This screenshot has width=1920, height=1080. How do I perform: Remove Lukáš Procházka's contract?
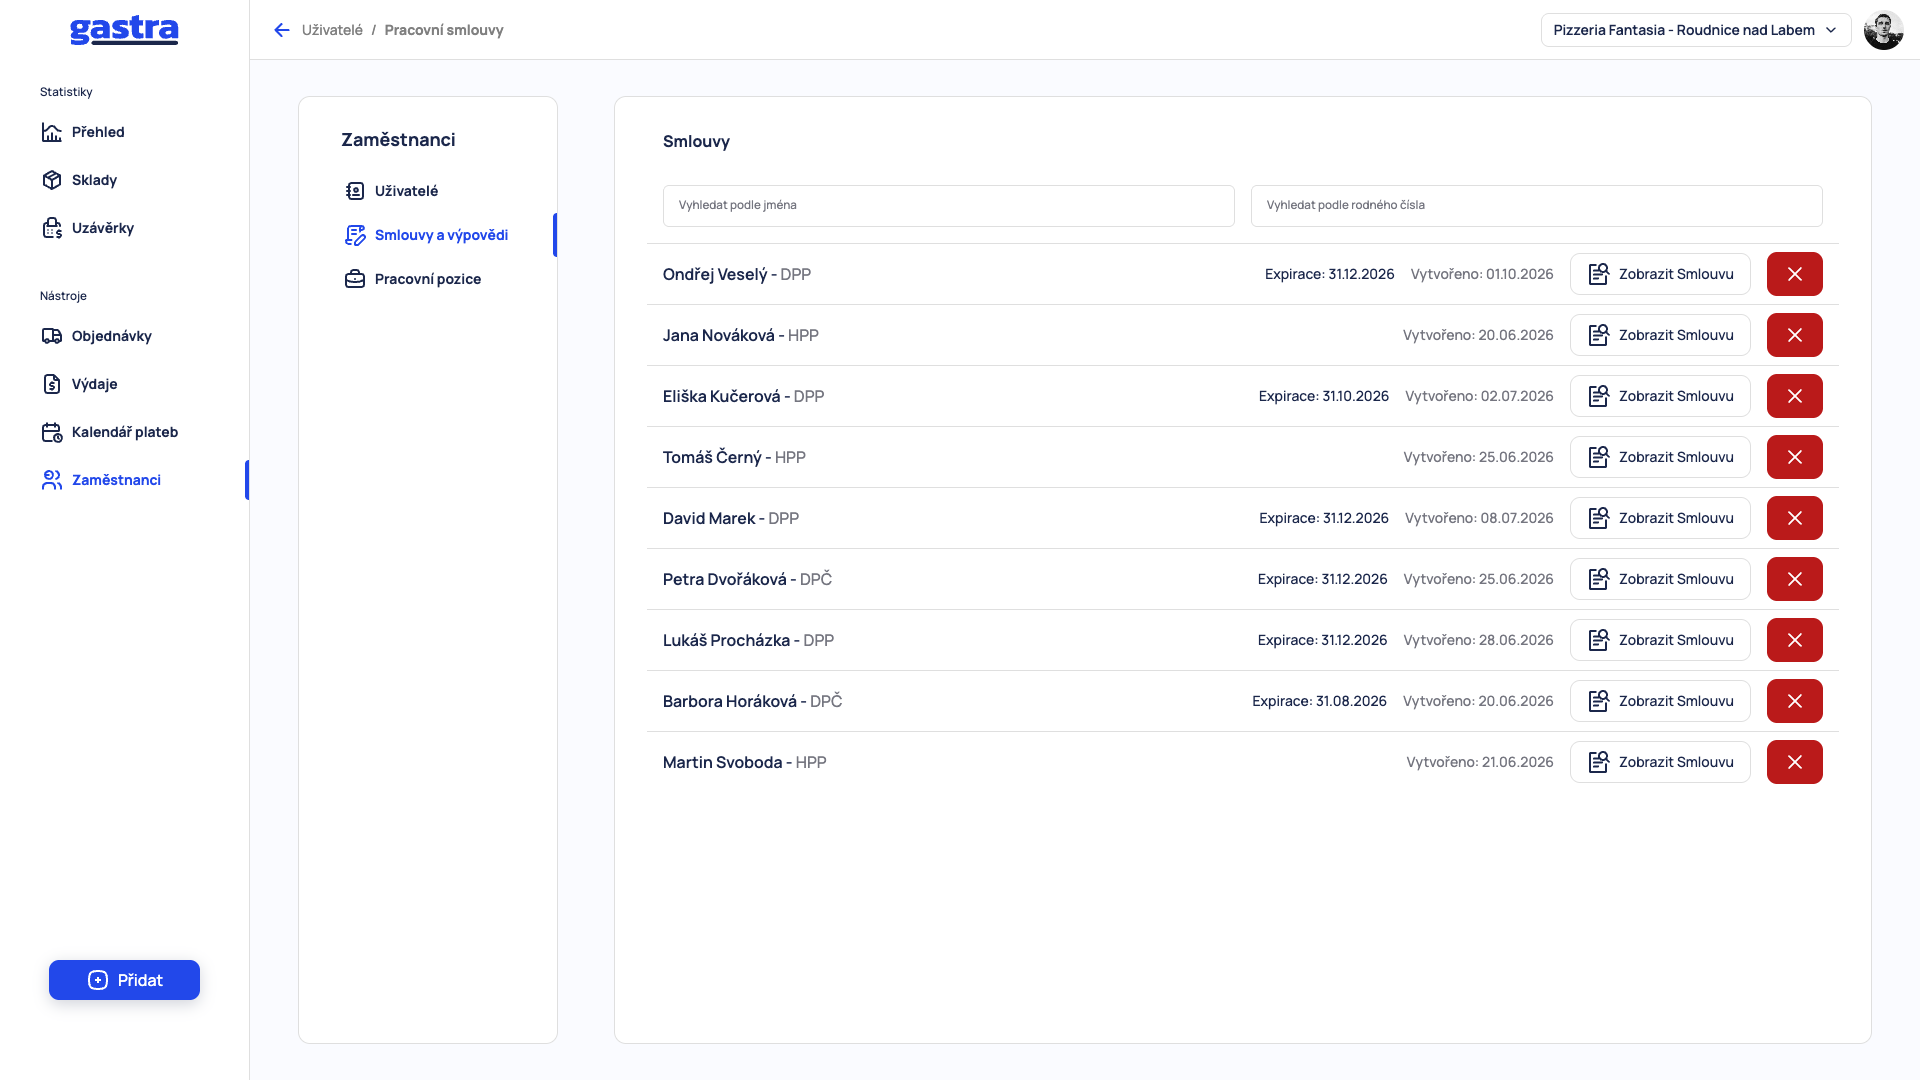(x=1794, y=640)
